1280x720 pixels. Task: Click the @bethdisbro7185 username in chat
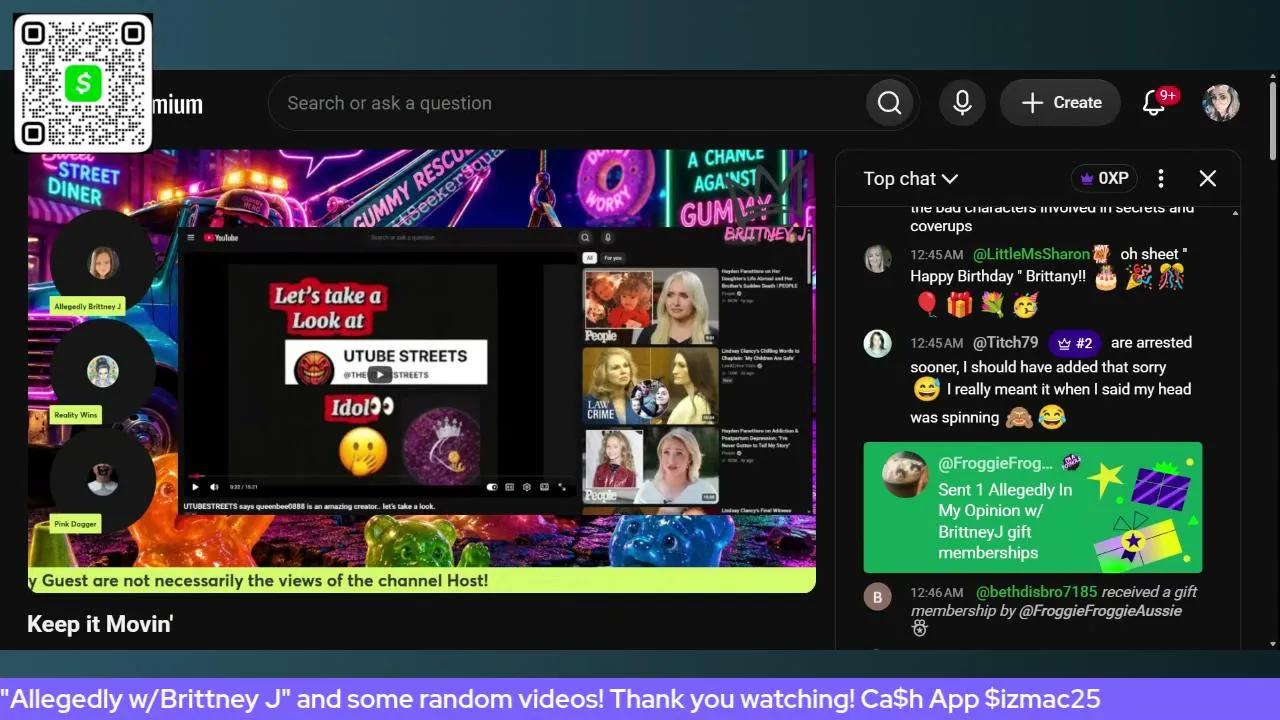pyautogui.click(x=1036, y=592)
